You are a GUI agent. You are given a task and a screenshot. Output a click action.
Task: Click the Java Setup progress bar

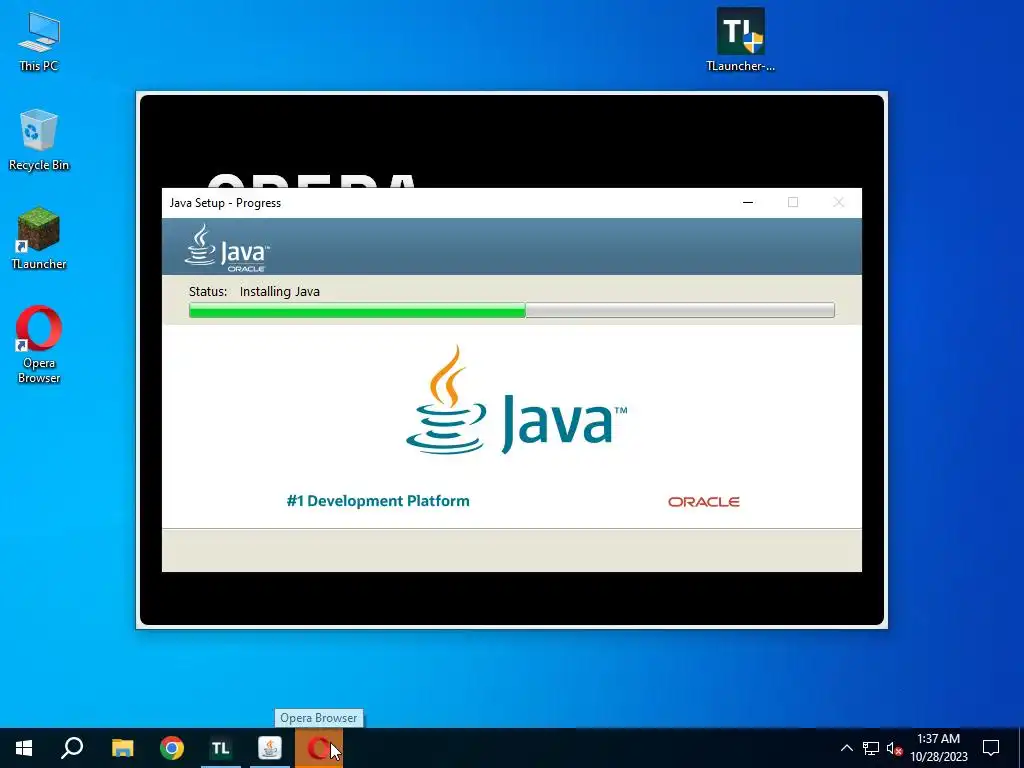(x=511, y=310)
